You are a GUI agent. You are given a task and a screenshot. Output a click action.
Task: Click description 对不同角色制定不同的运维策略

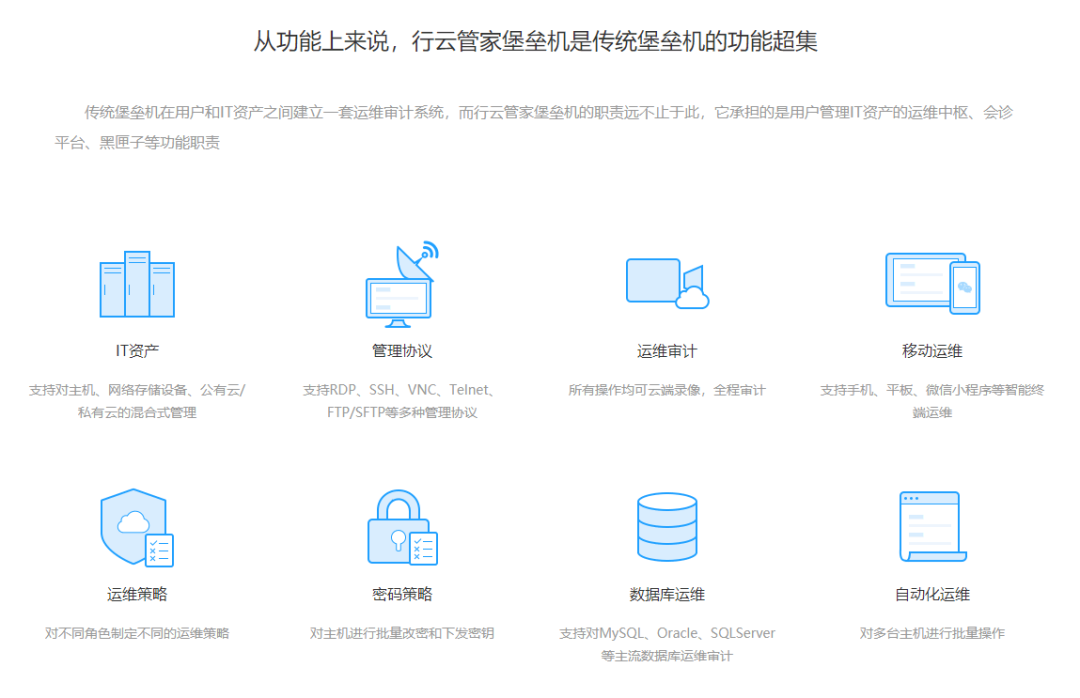pos(137,633)
